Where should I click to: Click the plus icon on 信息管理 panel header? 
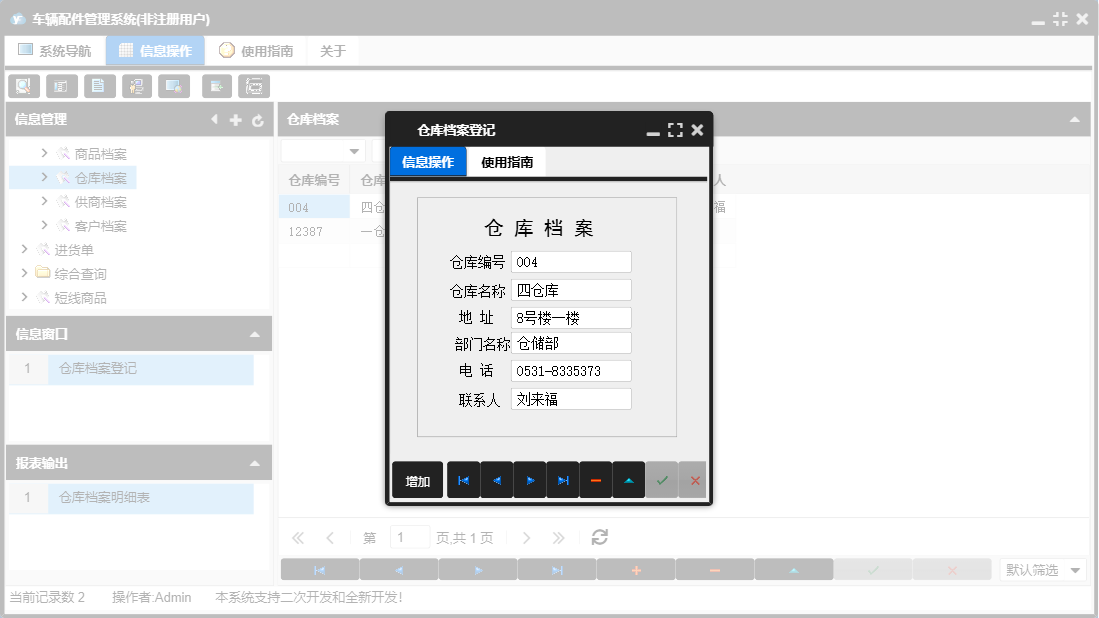[x=234, y=120]
